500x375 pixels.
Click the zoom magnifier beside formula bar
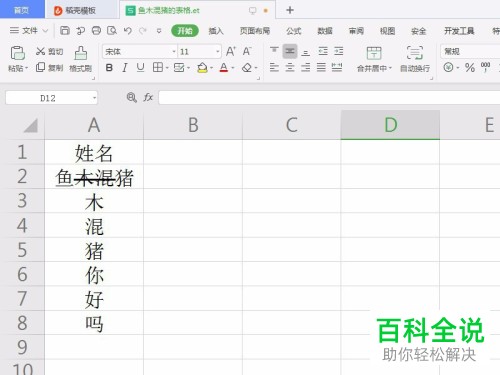click(x=132, y=97)
